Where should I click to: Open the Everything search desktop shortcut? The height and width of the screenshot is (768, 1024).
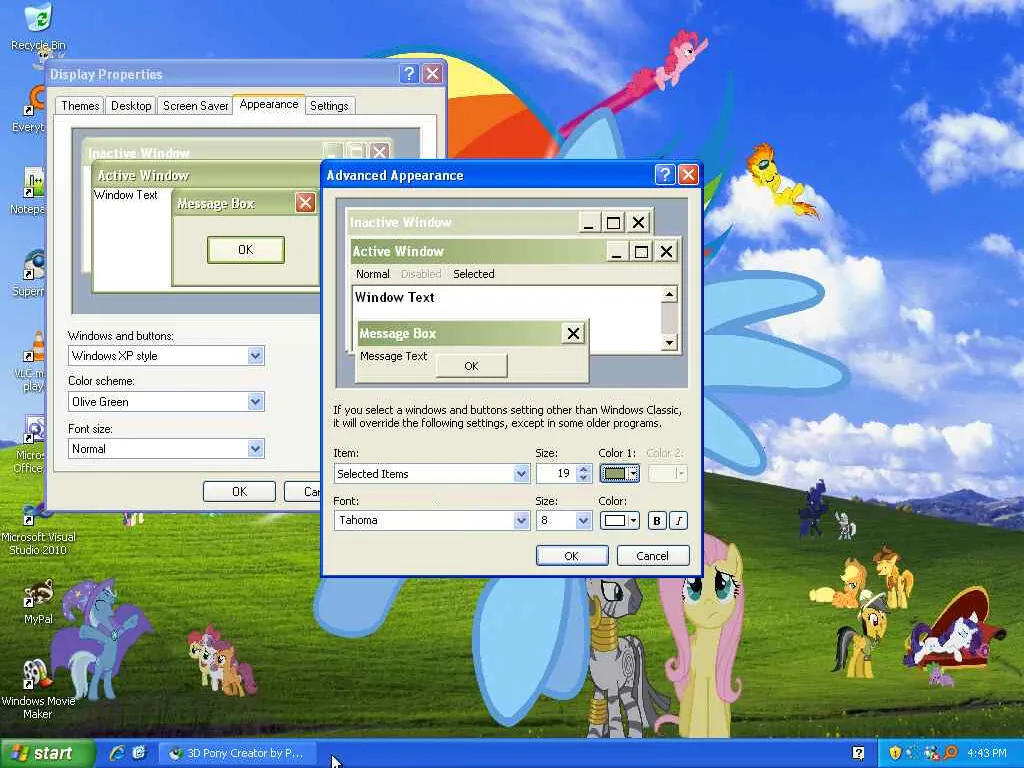[31, 110]
